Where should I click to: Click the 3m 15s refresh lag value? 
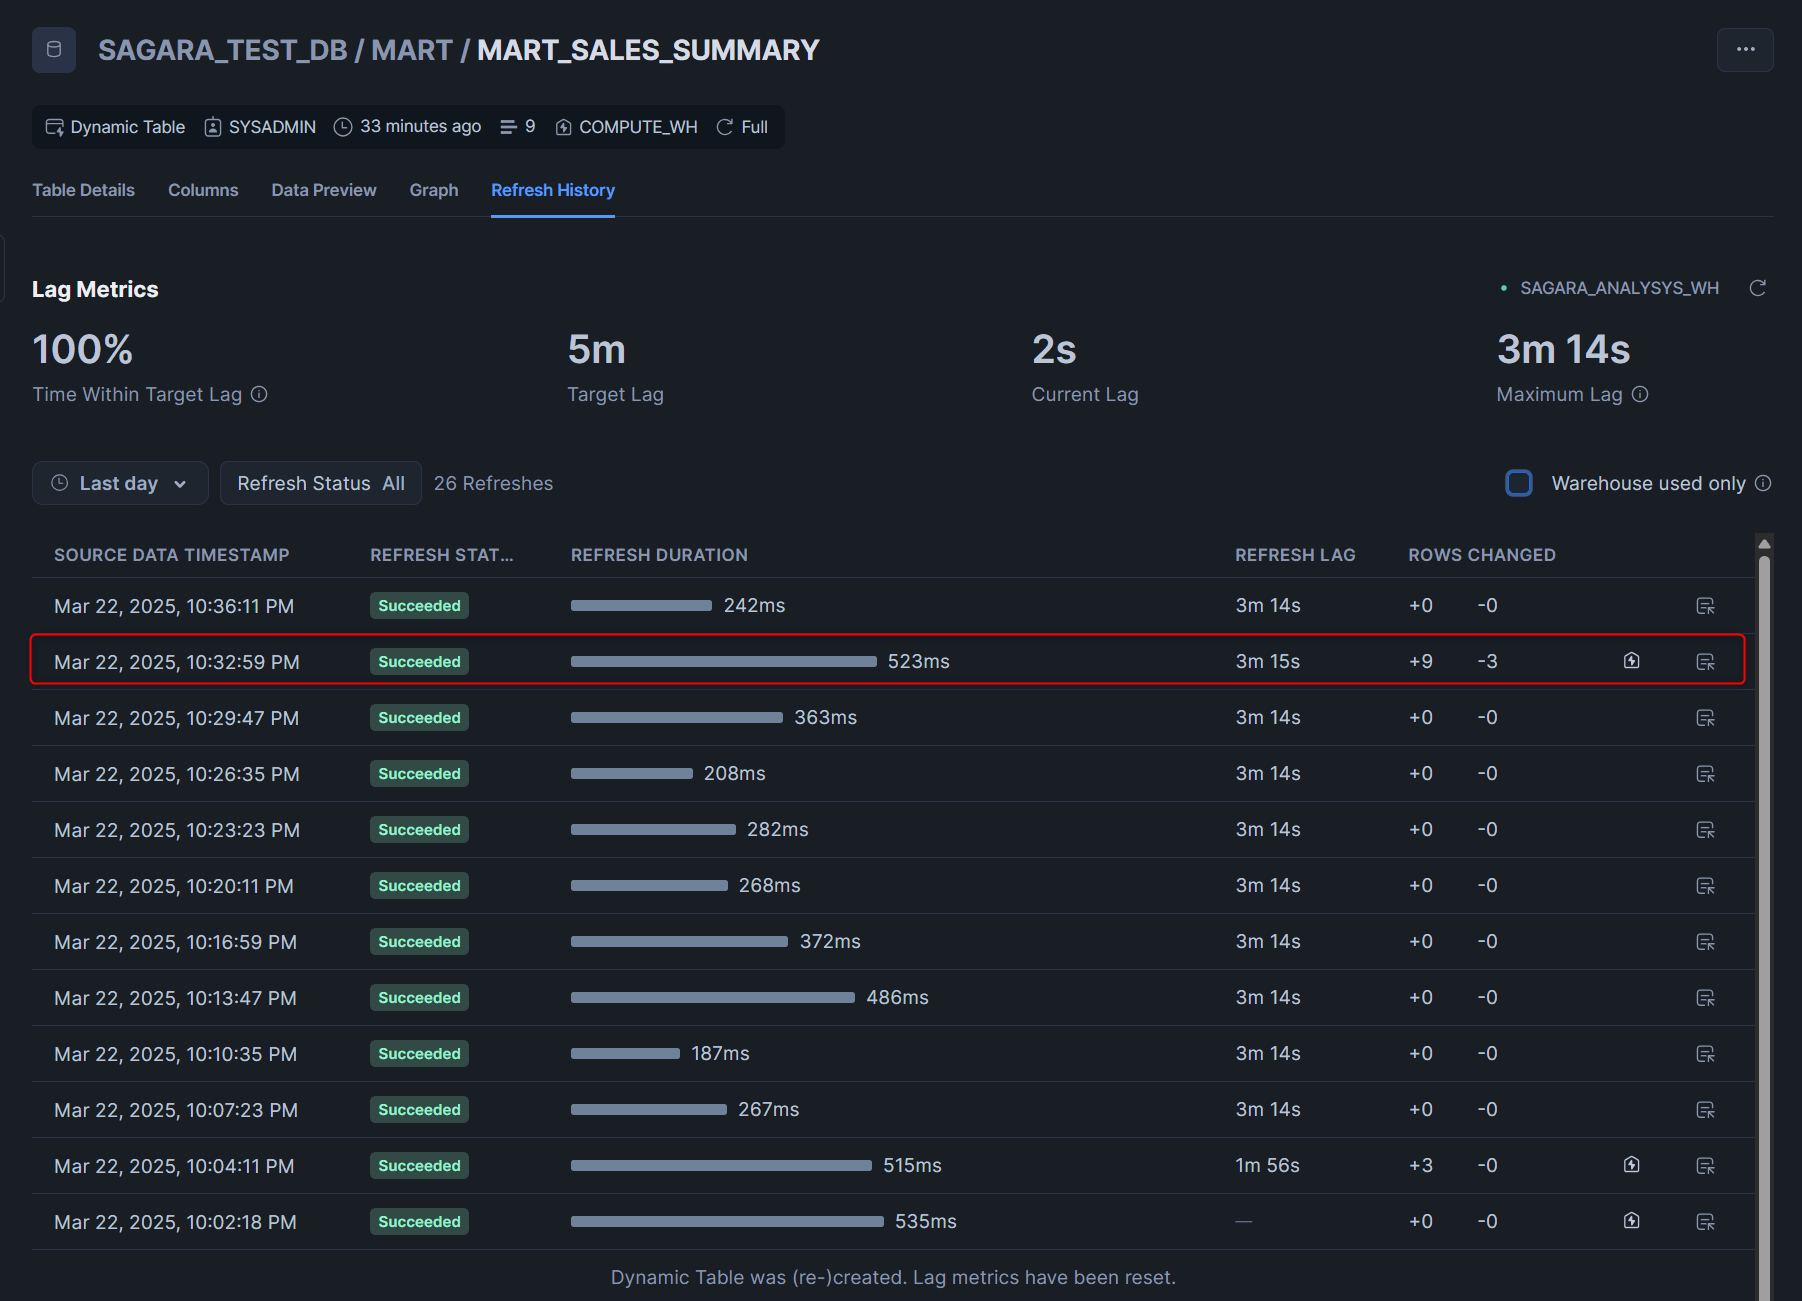point(1267,662)
